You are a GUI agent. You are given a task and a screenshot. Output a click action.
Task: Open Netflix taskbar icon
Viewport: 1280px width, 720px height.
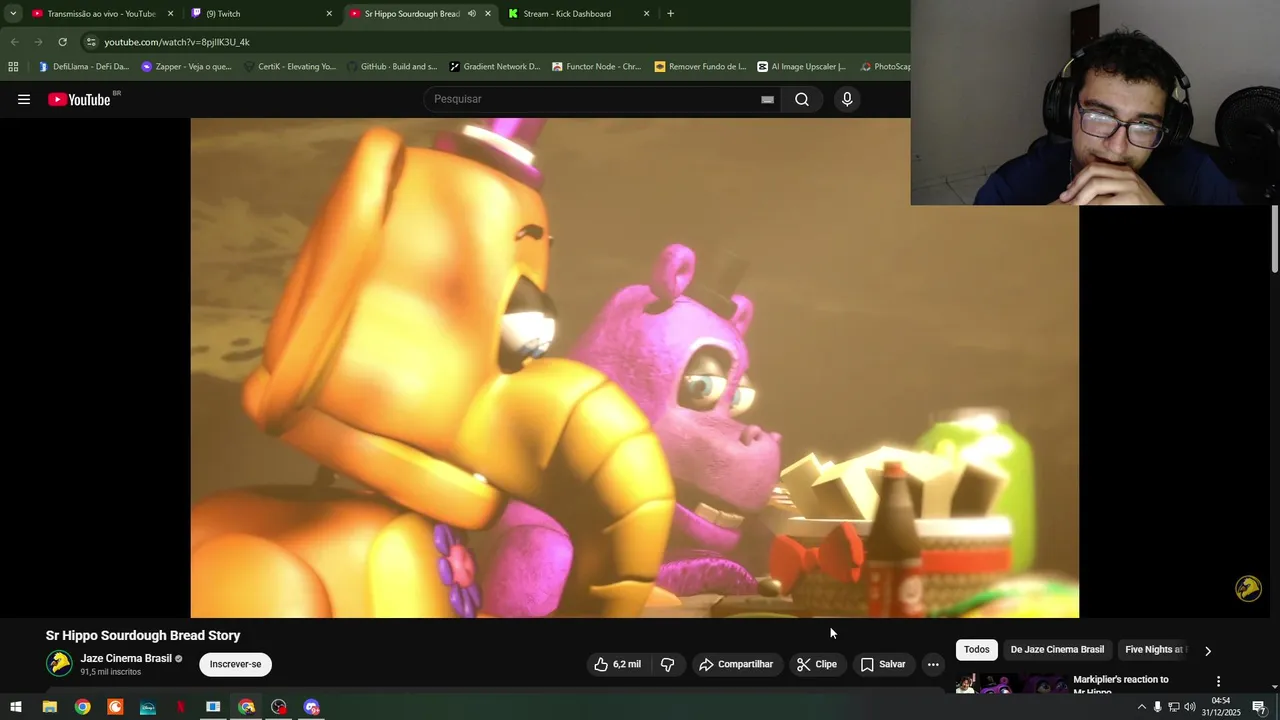[181, 707]
